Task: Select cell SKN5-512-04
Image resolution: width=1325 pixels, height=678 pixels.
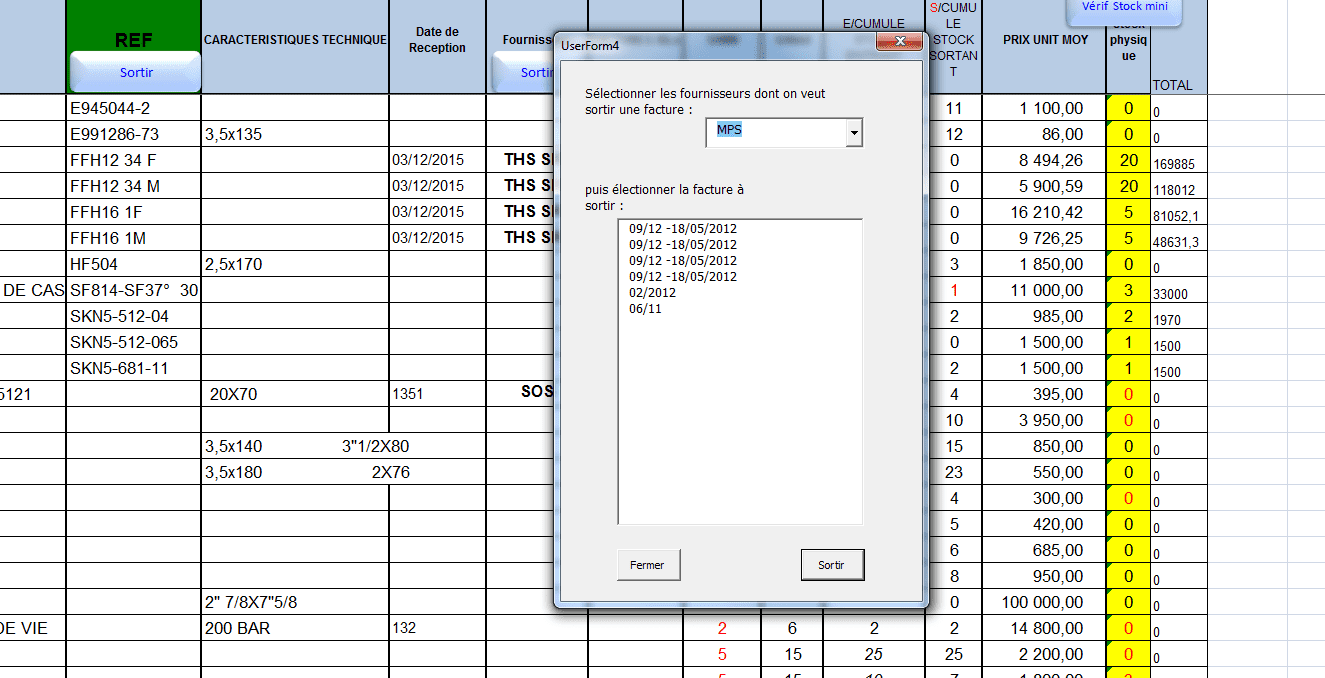Action: (134, 316)
